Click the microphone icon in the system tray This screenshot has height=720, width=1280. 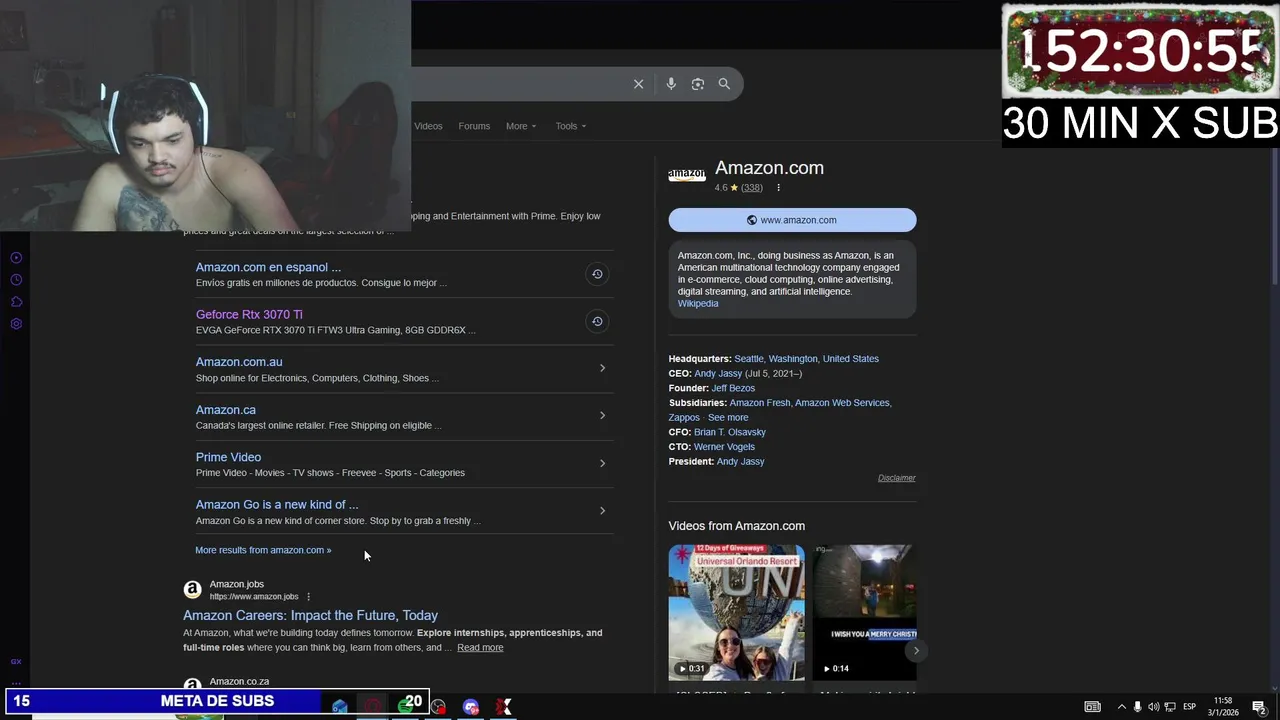pos(1137,707)
